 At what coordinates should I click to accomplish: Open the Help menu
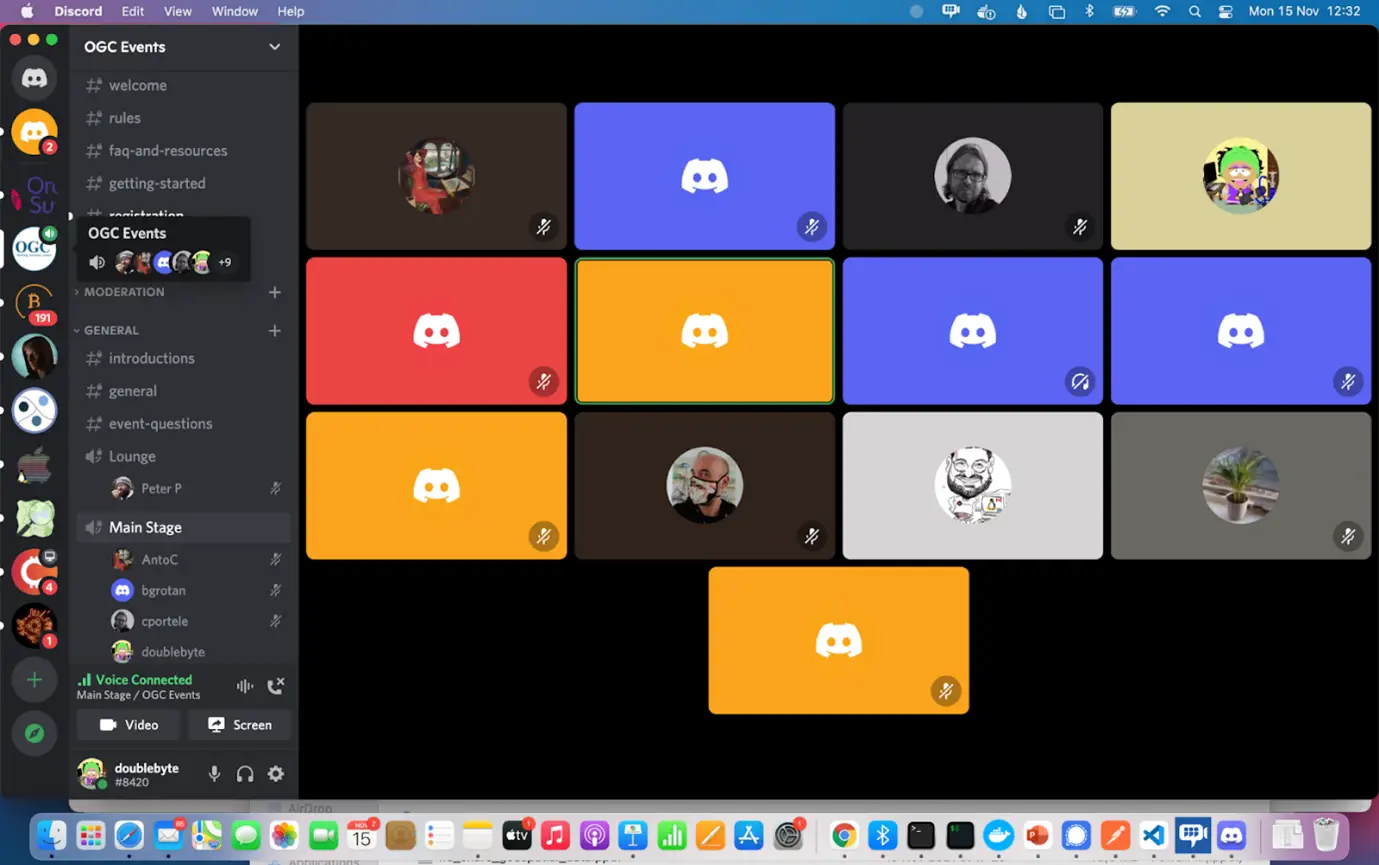(x=290, y=12)
